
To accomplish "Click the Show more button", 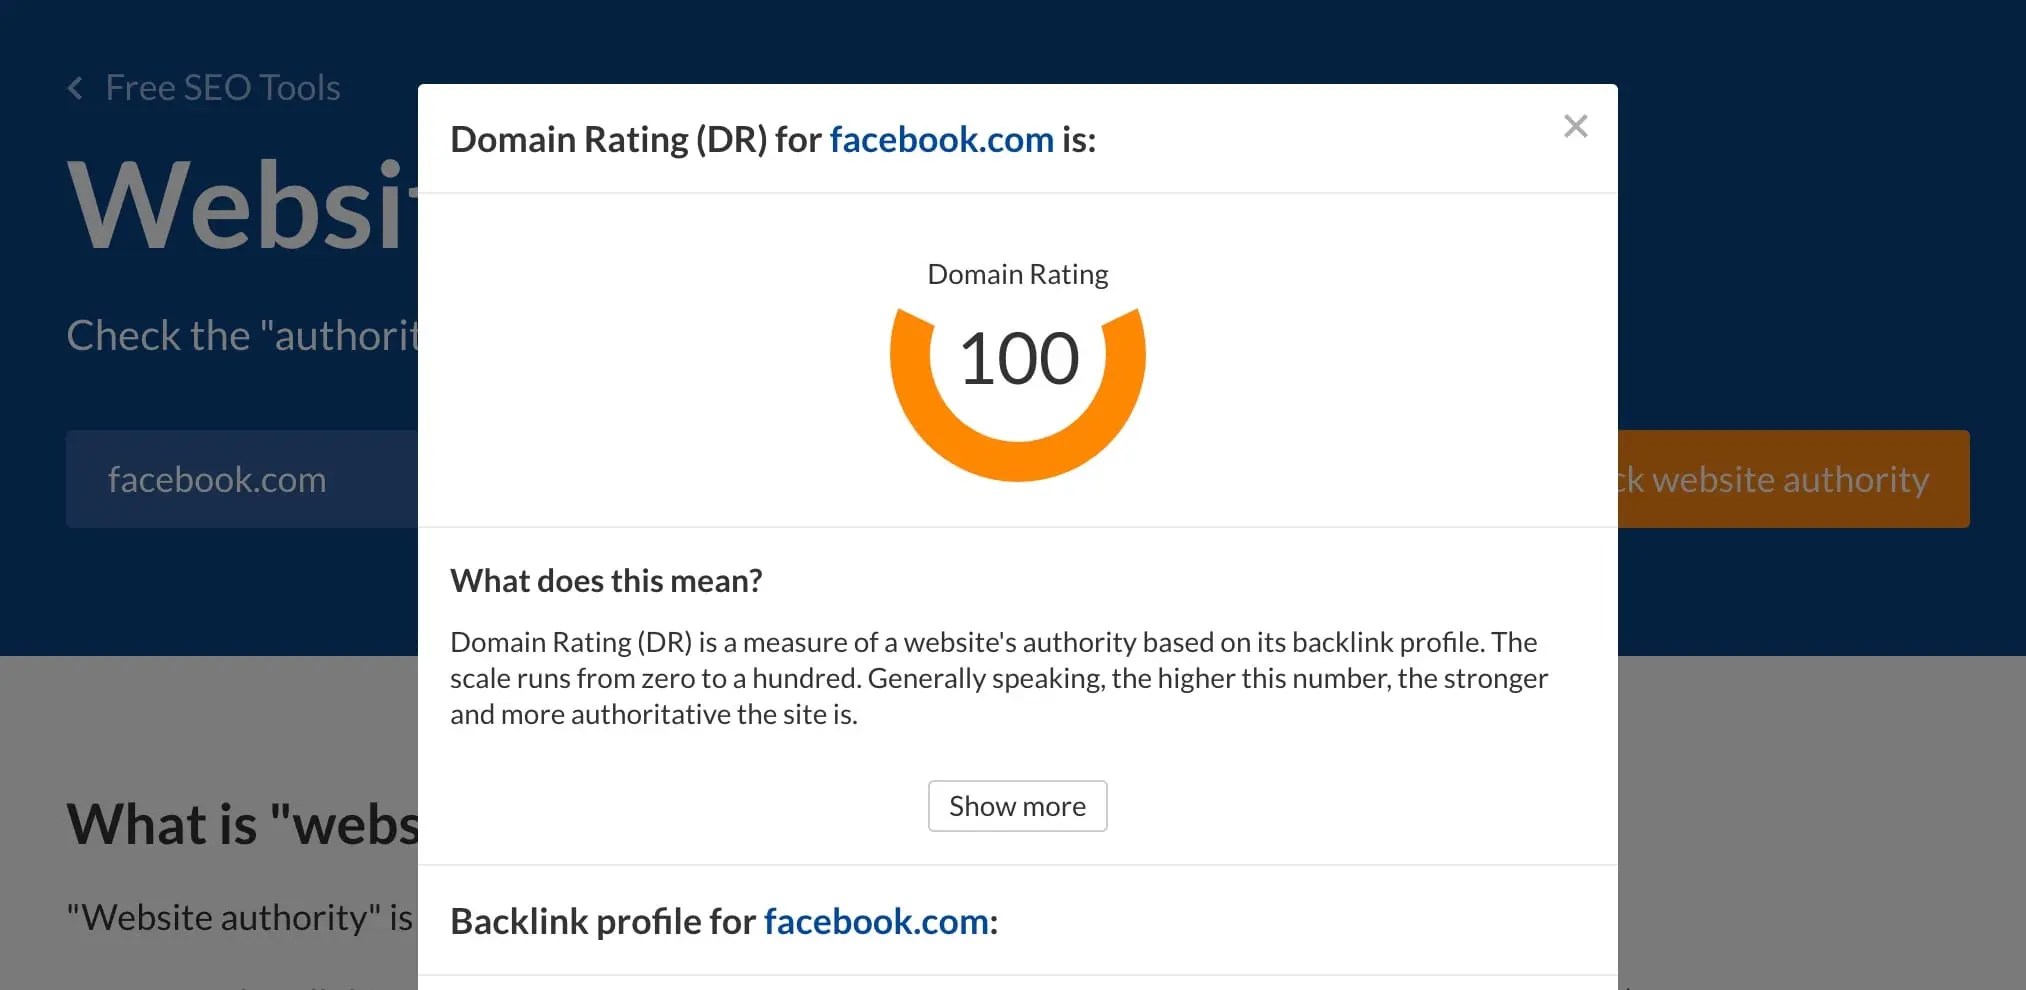I will tap(1017, 805).
